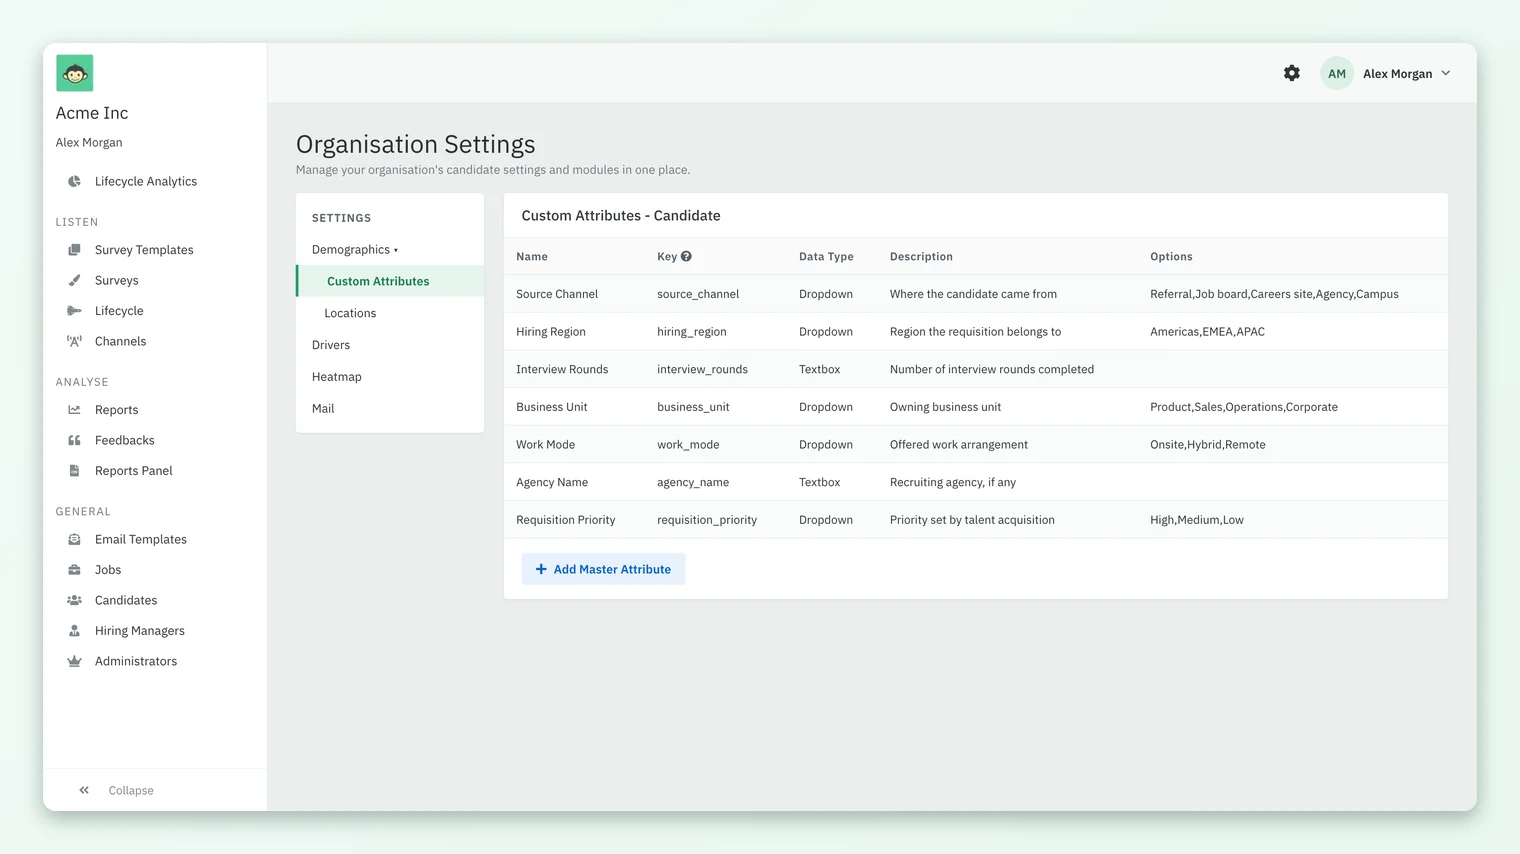
Task: Click the Jobs briefcase icon
Action: click(x=74, y=570)
